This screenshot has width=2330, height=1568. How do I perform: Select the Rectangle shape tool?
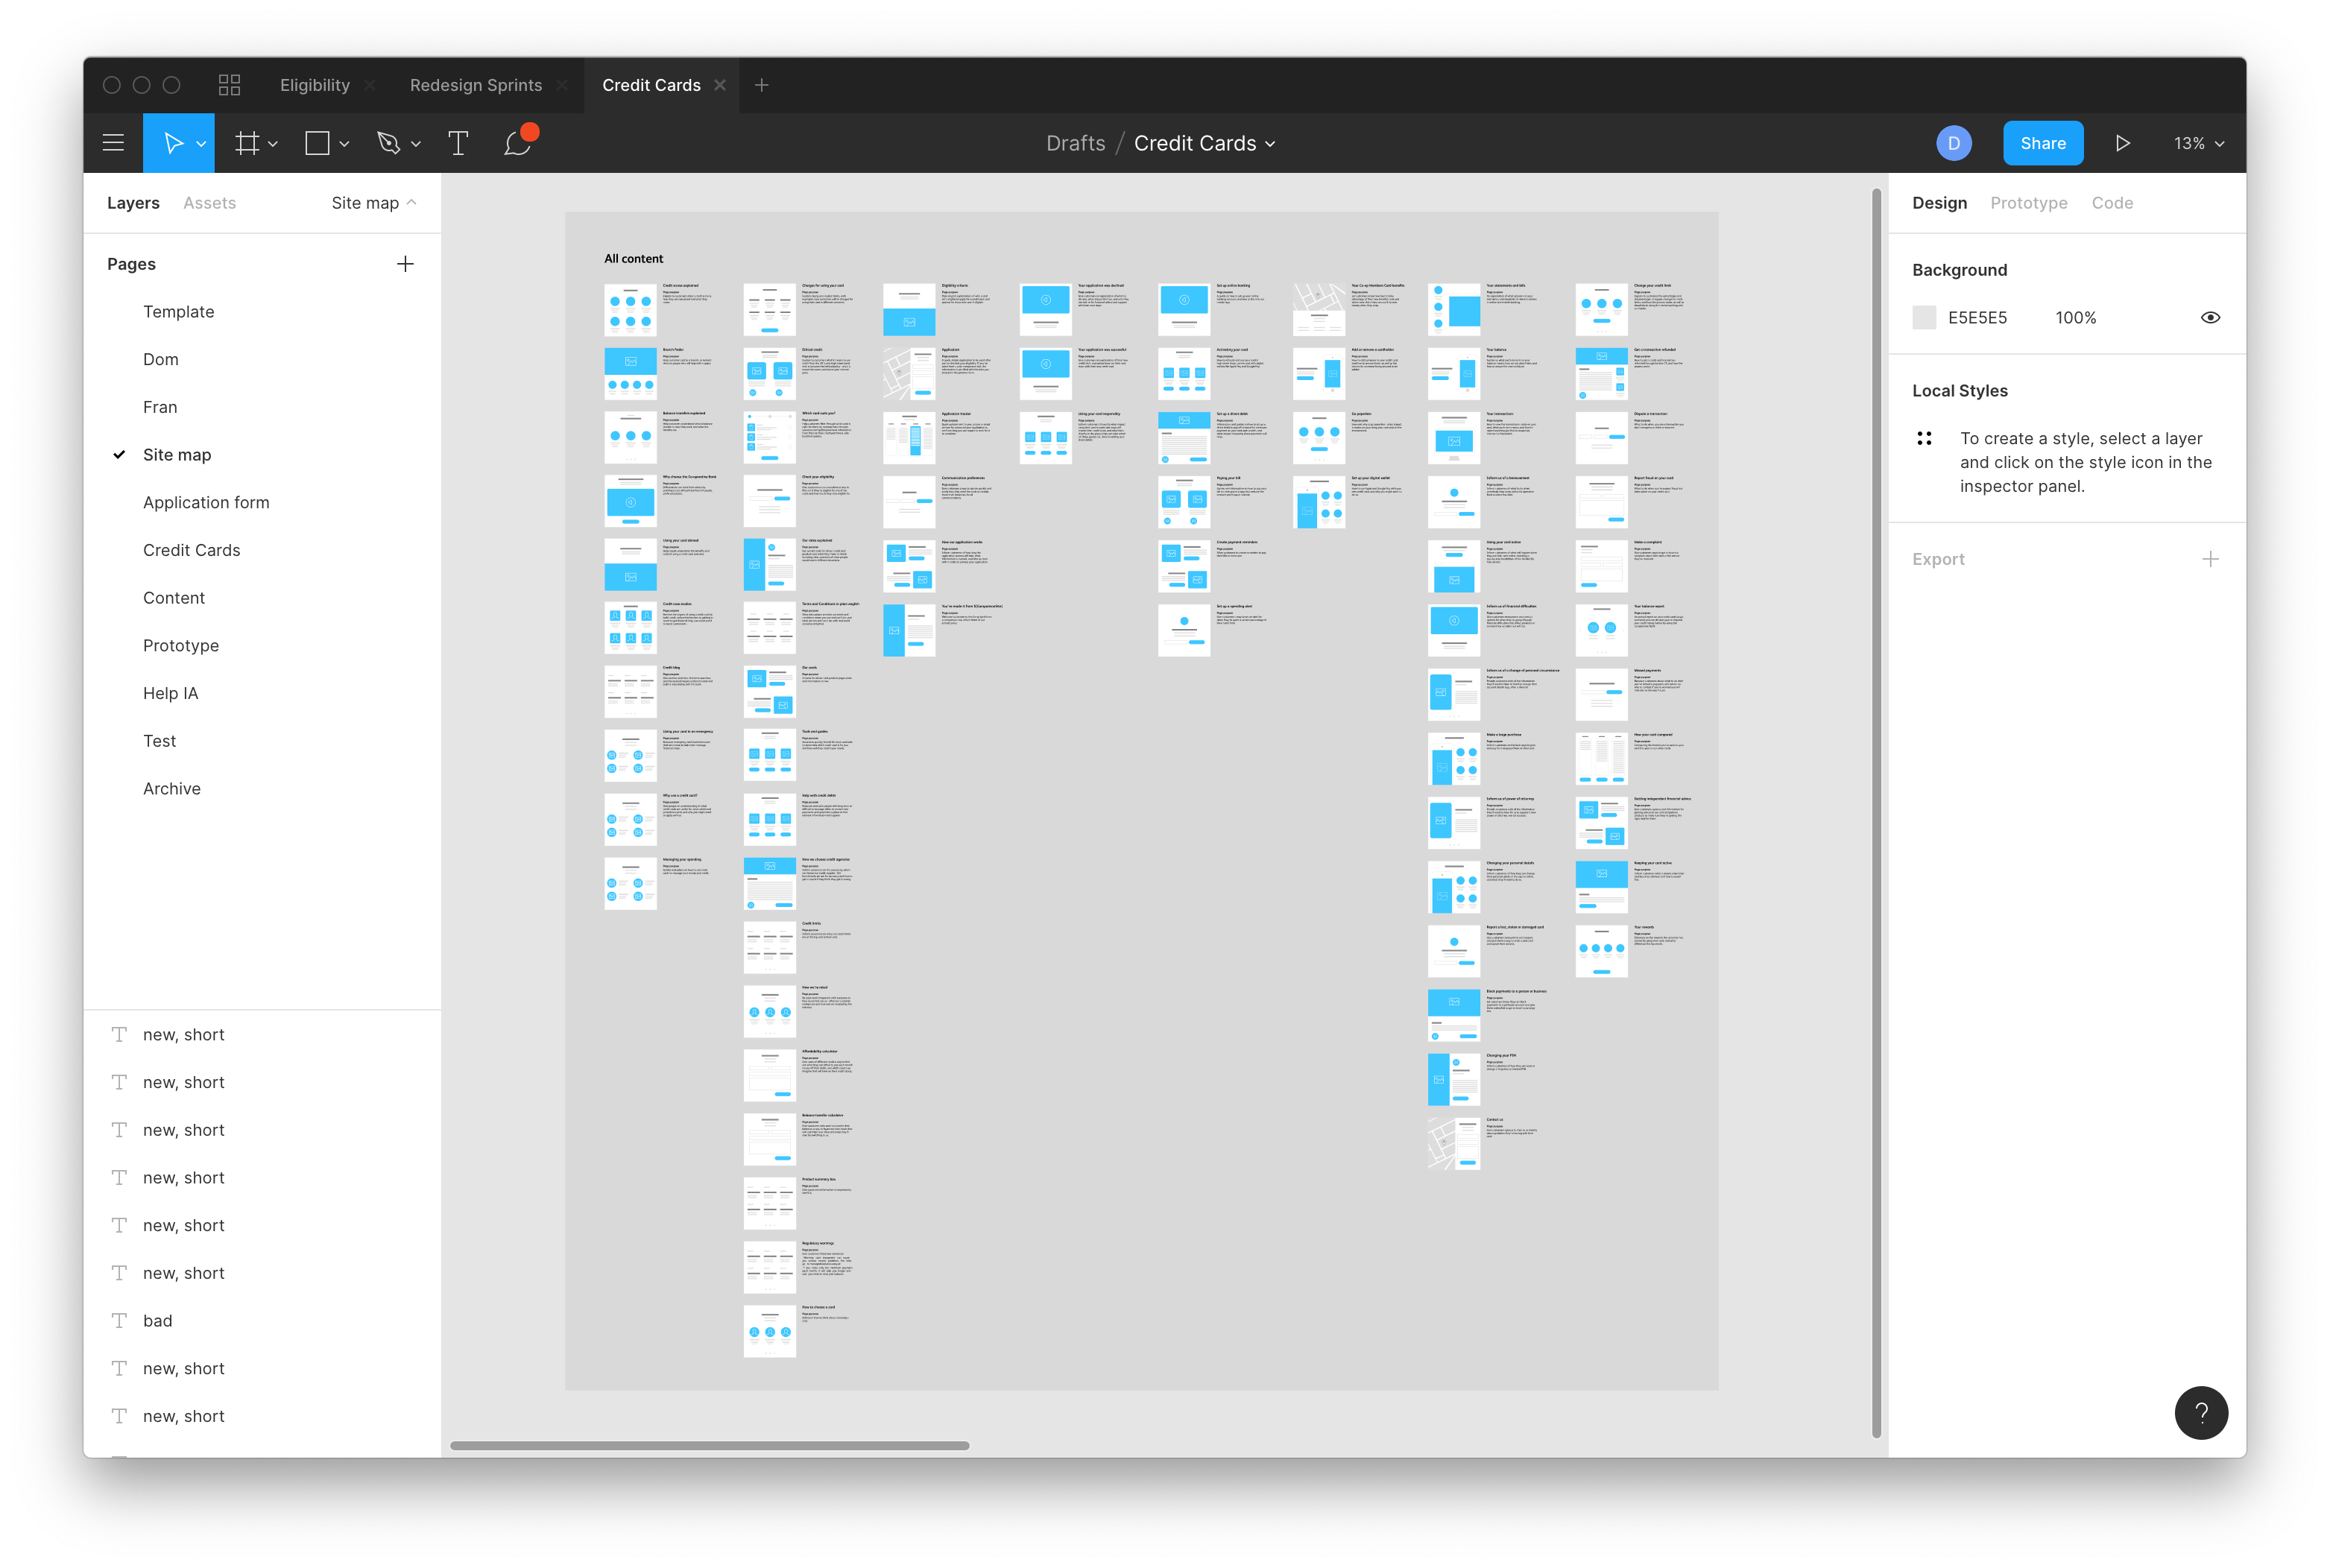point(317,143)
